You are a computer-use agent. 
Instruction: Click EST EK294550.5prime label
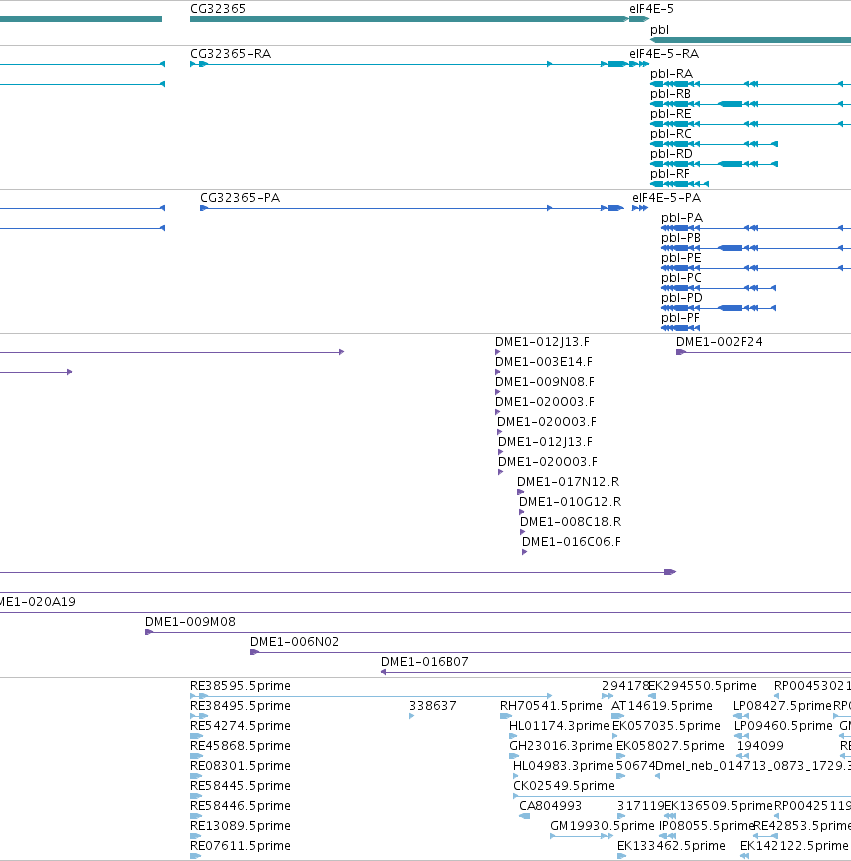[x=702, y=686]
